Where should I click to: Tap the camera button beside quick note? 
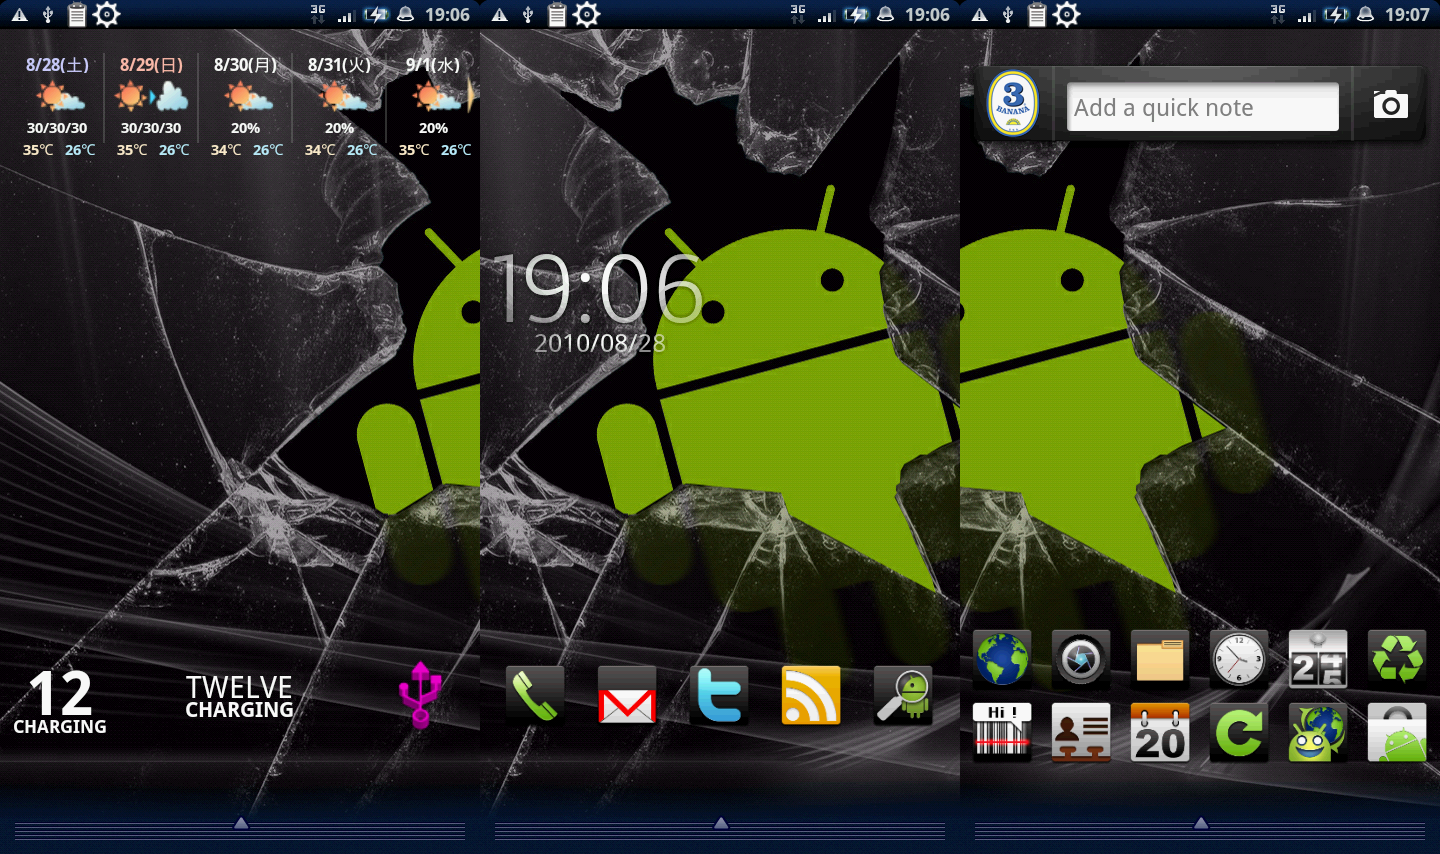coord(1390,104)
